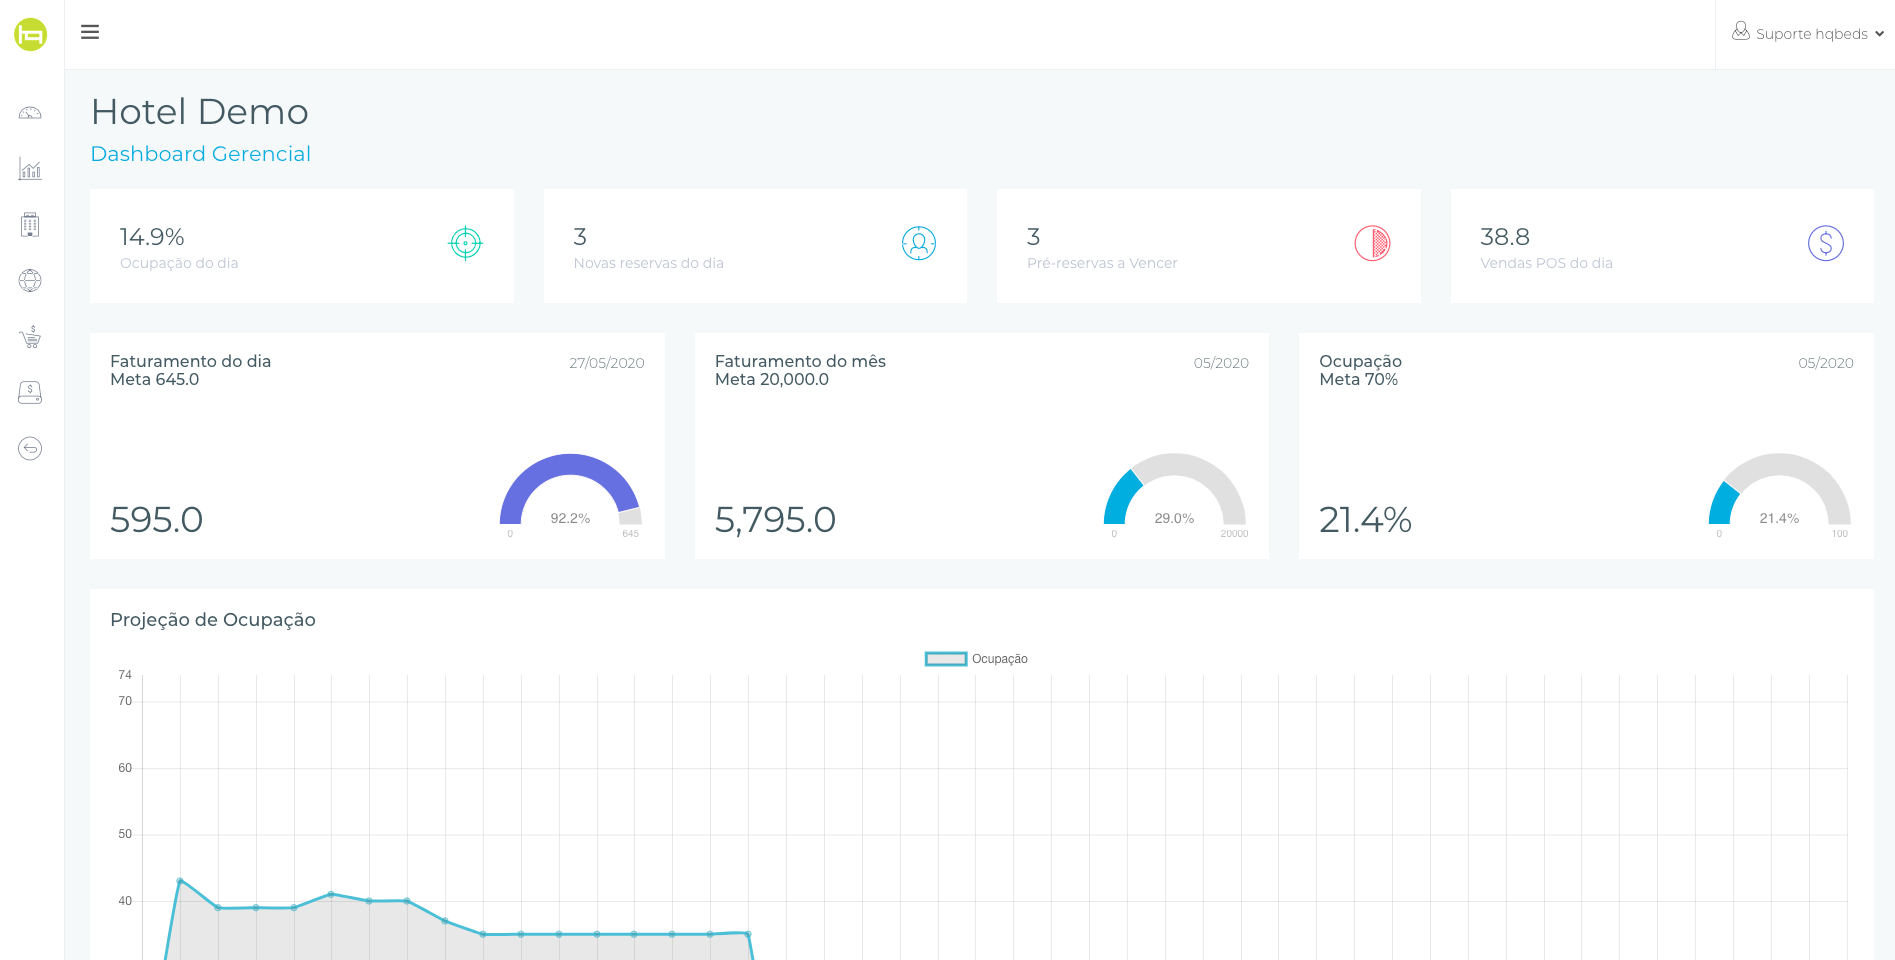The height and width of the screenshot is (960, 1895).
Task: Click the Dashboard Gerencial link
Action: point(201,154)
